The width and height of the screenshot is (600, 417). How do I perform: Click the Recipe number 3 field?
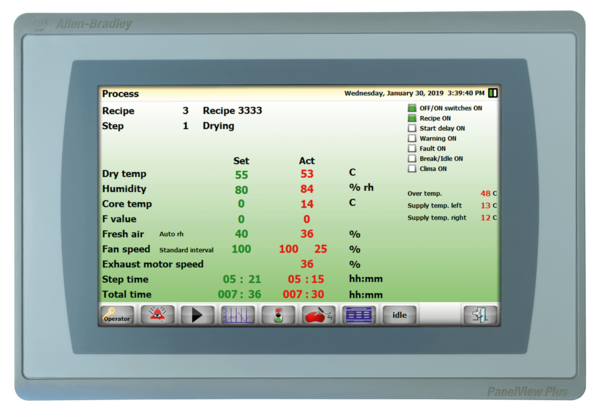click(x=185, y=110)
